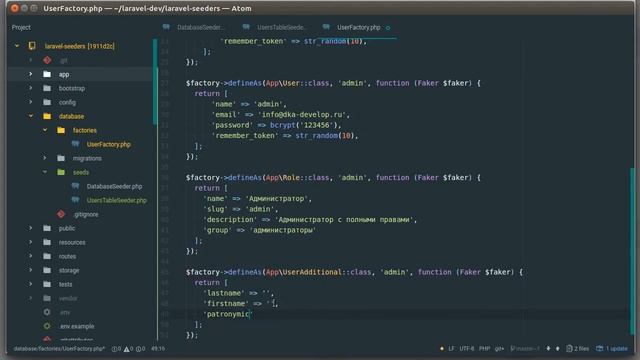
Task: Click the tree view vertical scrollbar
Action: pyautogui.click(x=155, y=82)
